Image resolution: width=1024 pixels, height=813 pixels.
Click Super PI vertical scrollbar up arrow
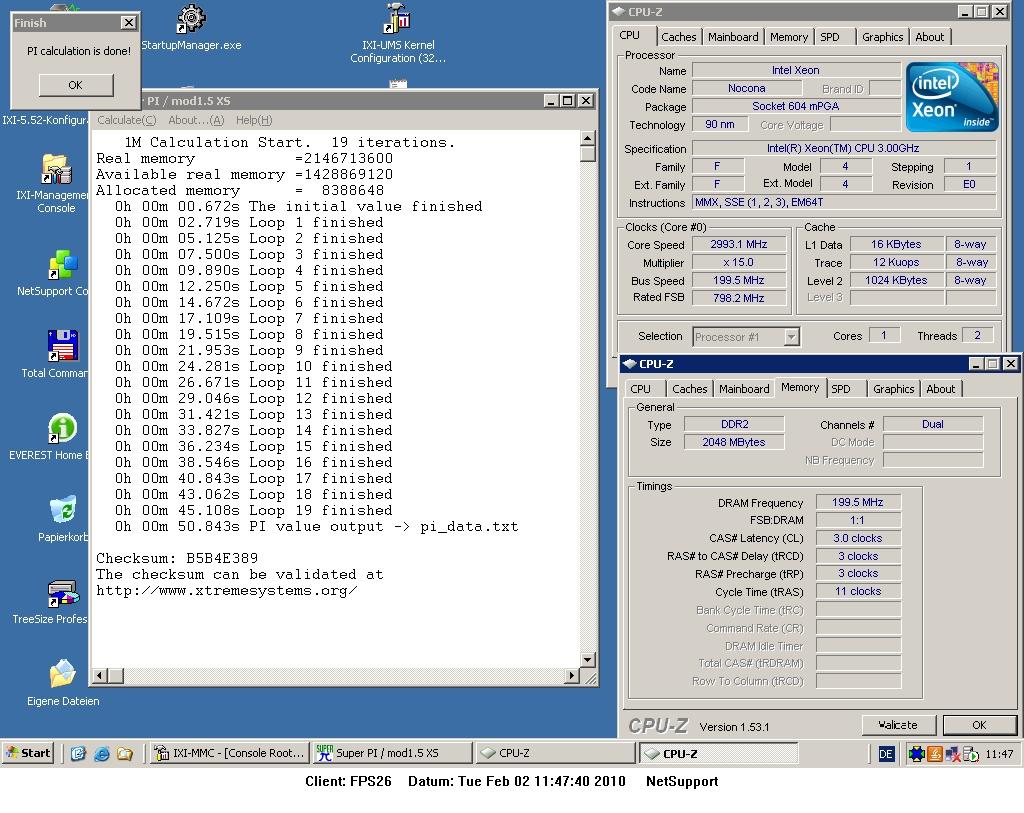coord(587,138)
